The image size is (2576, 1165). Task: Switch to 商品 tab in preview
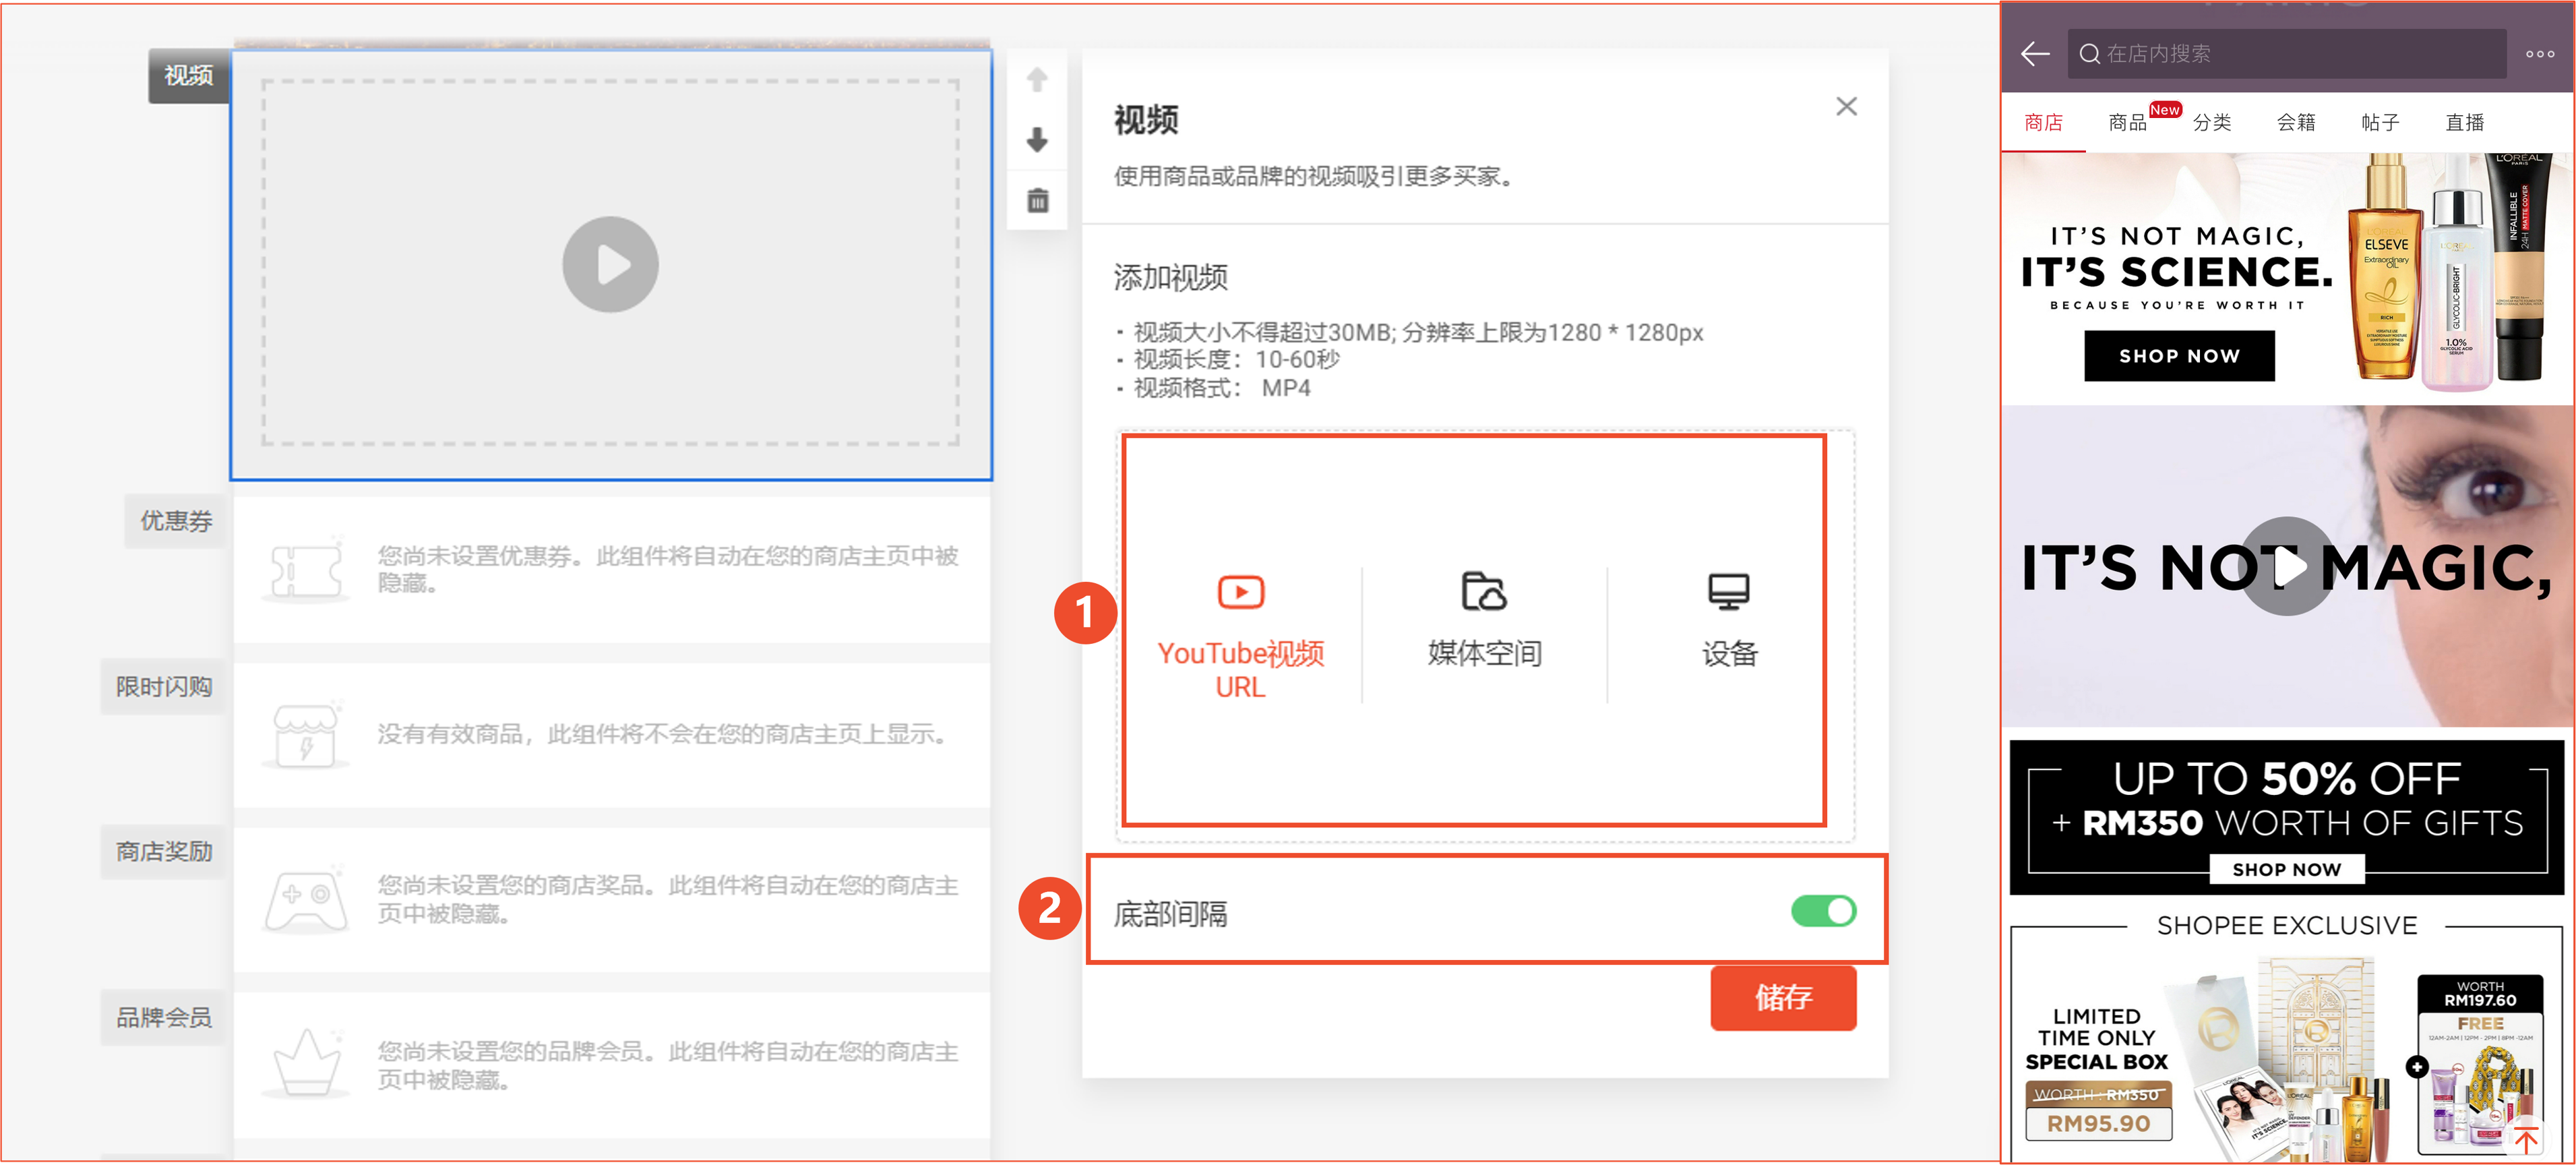coord(2128,122)
